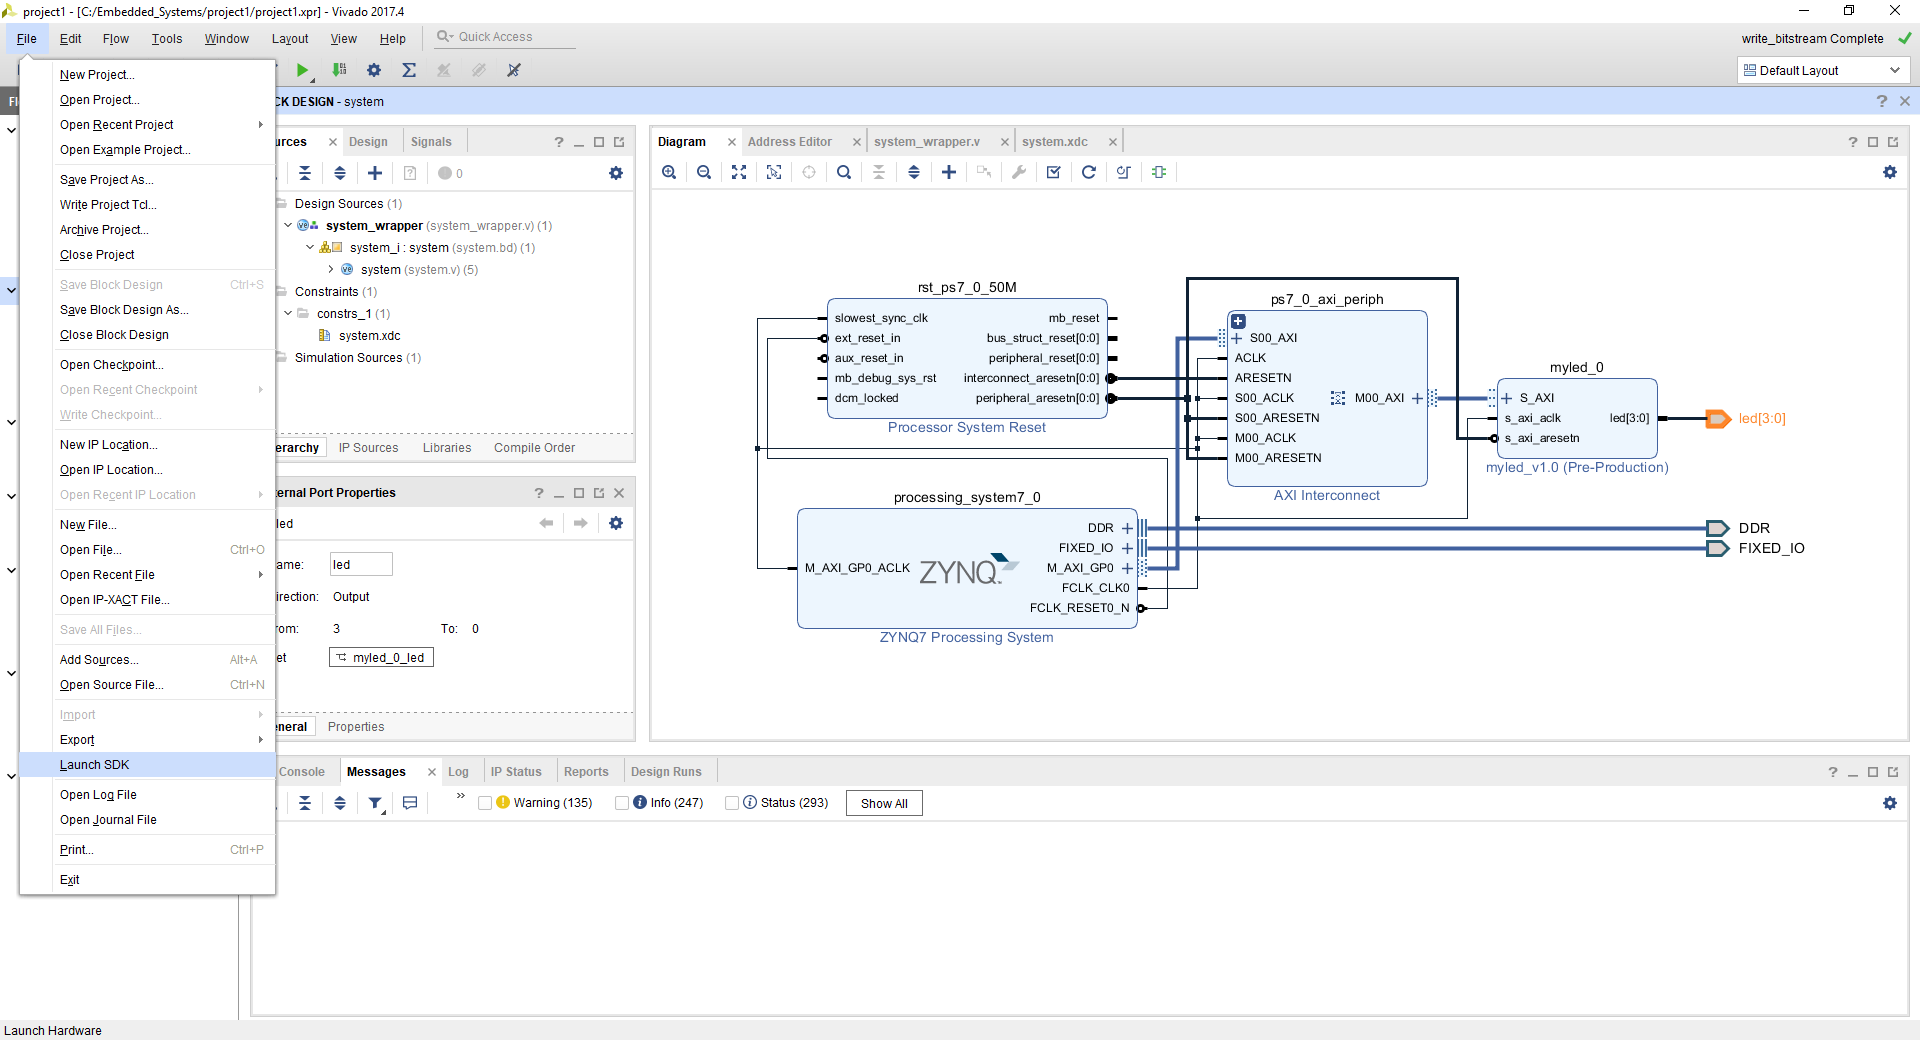Click the Messages pane settings gear
This screenshot has width=1920, height=1040.
(x=1890, y=803)
